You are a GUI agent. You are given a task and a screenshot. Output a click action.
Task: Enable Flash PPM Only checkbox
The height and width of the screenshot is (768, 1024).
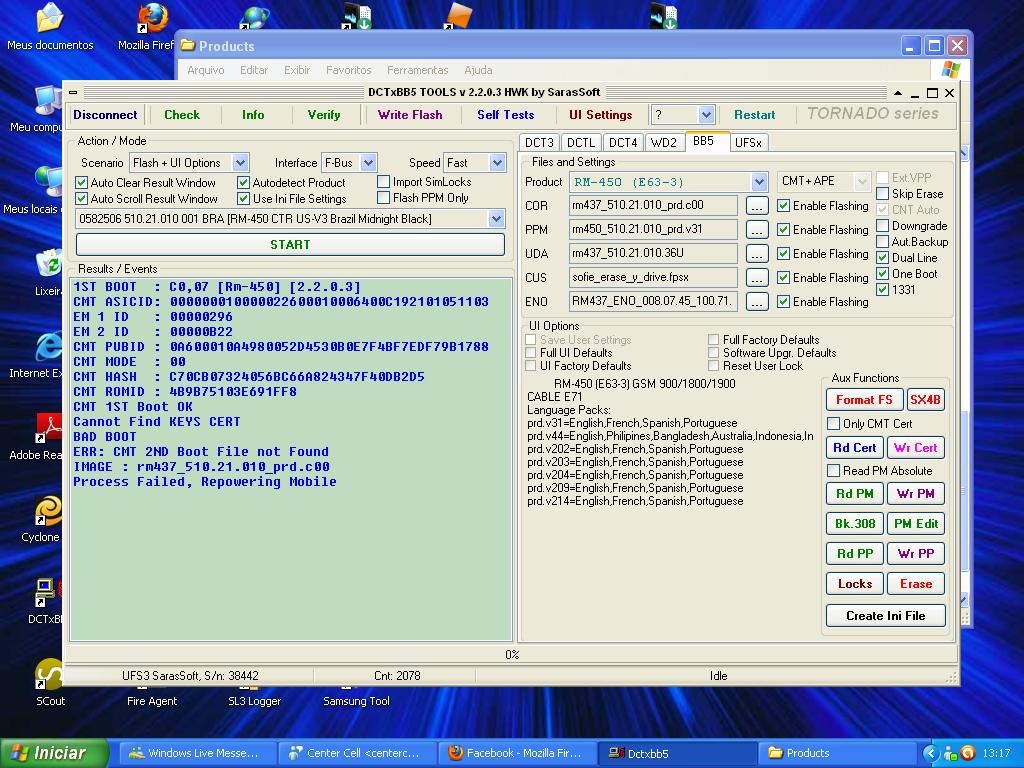[x=383, y=197]
